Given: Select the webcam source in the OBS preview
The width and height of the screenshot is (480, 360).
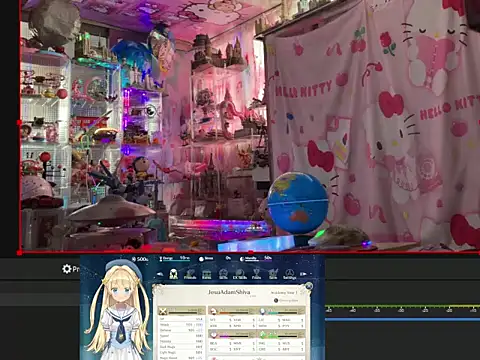Looking at the screenshot, I should click(x=250, y=125).
